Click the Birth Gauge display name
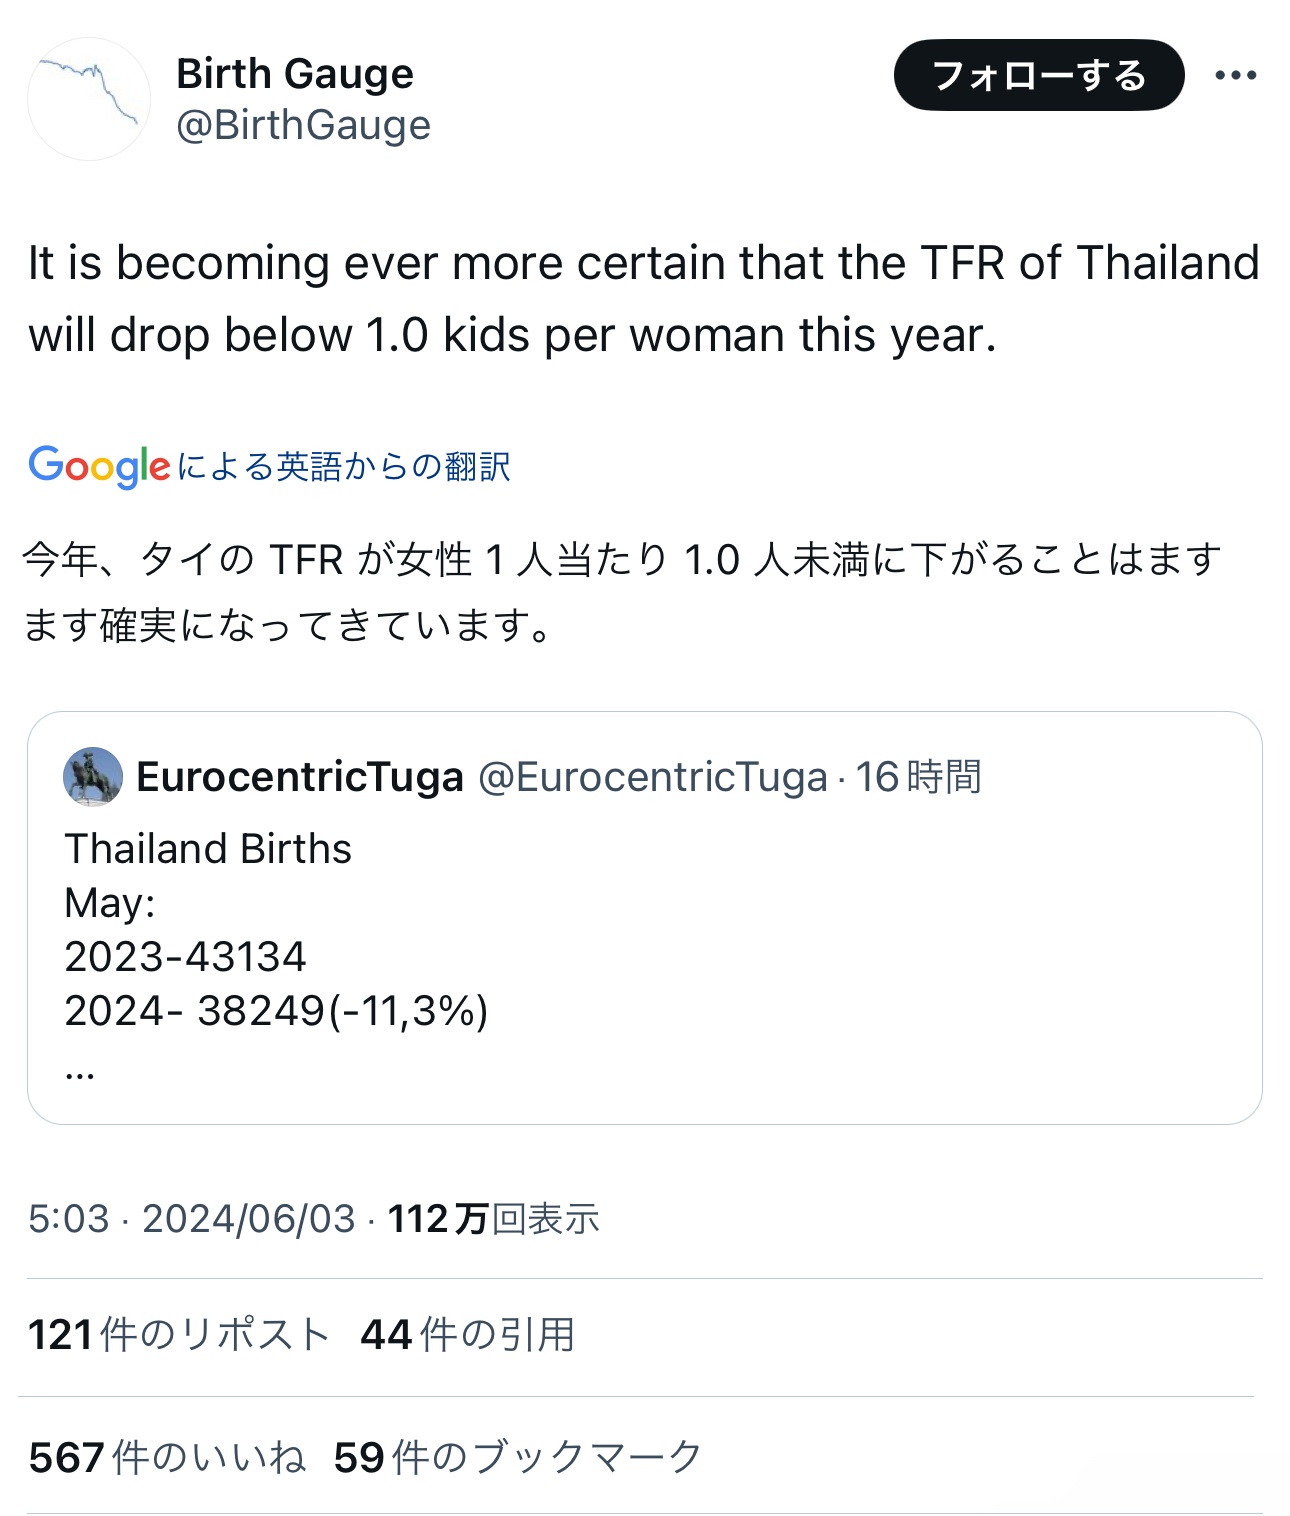The width and height of the screenshot is (1290, 1516). (295, 74)
